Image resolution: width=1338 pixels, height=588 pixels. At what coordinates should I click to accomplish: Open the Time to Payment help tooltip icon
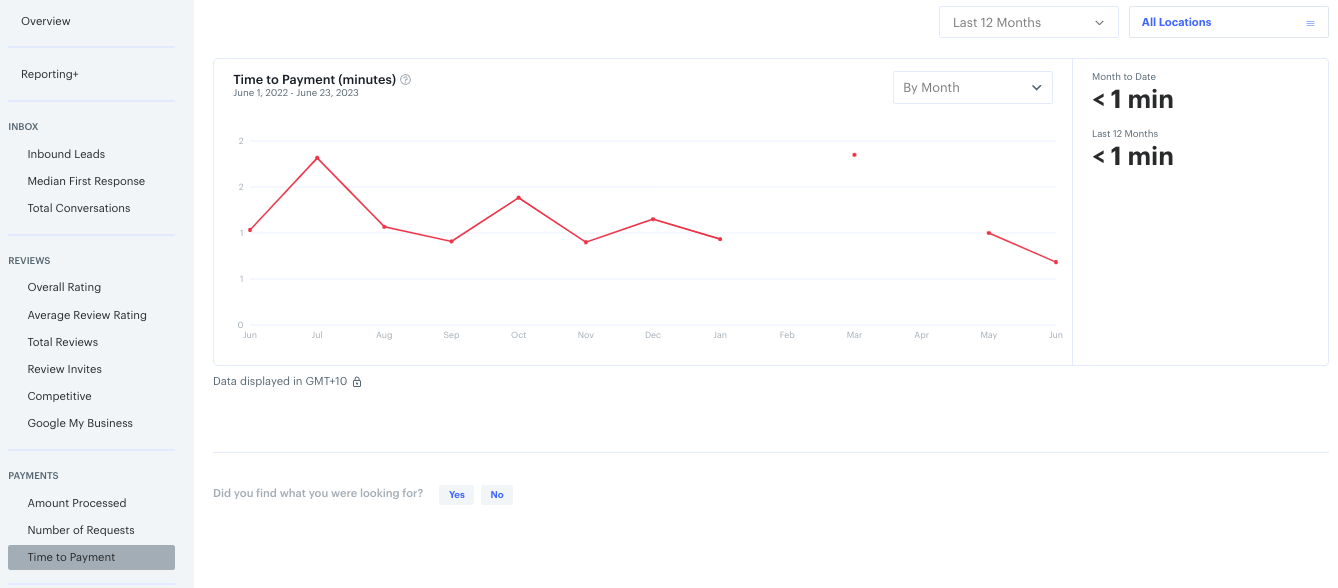[x=405, y=79]
